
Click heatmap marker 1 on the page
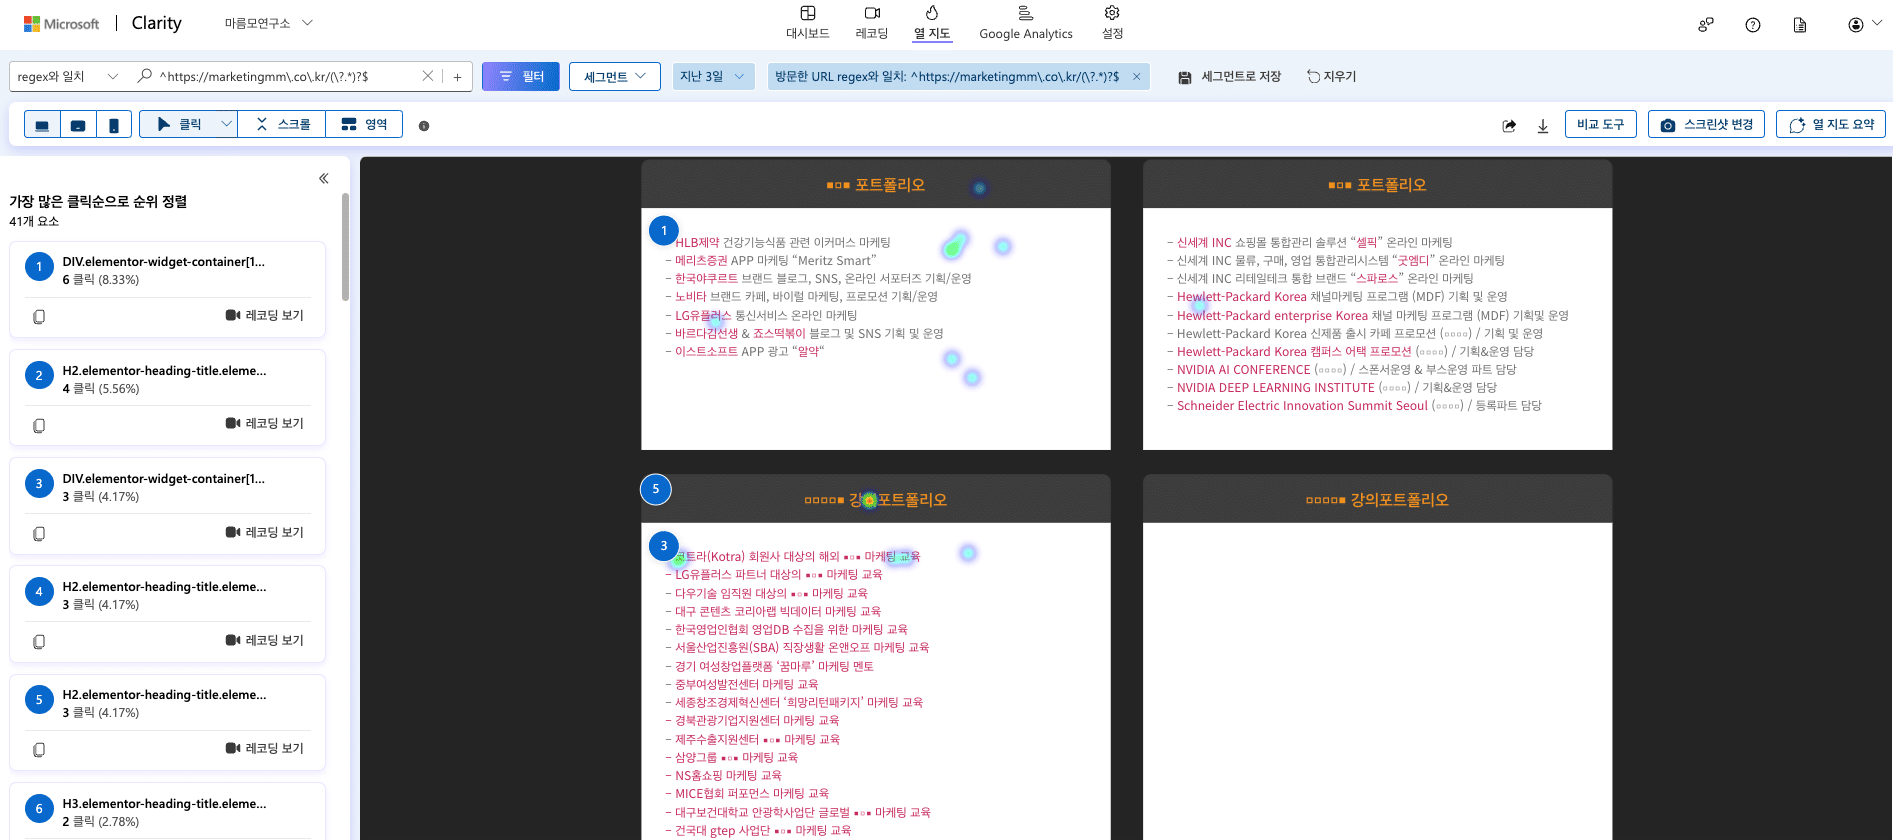[664, 231]
